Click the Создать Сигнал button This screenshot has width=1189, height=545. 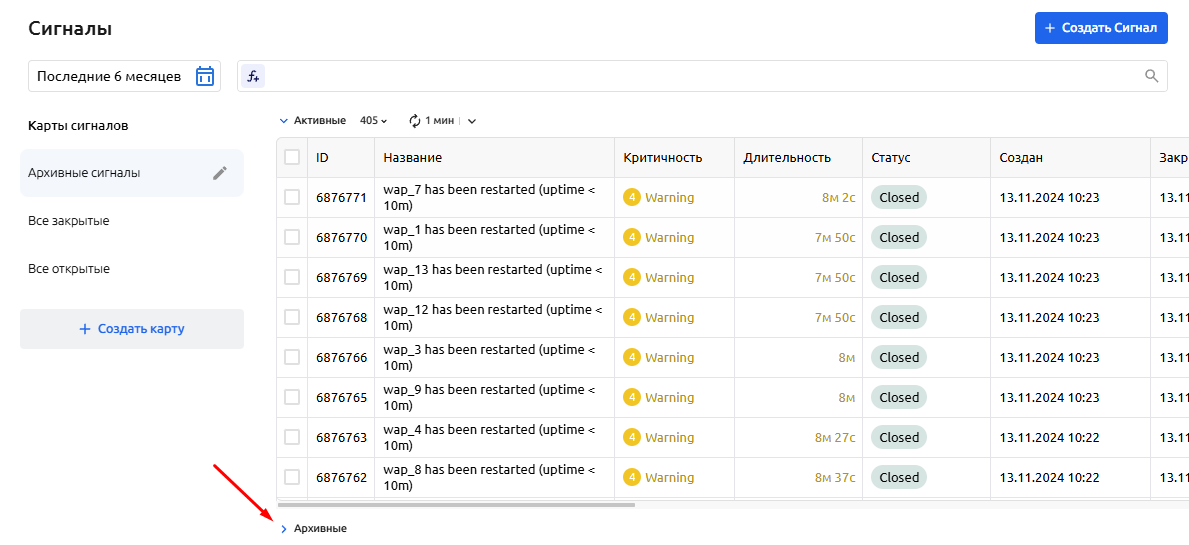coord(1101,28)
